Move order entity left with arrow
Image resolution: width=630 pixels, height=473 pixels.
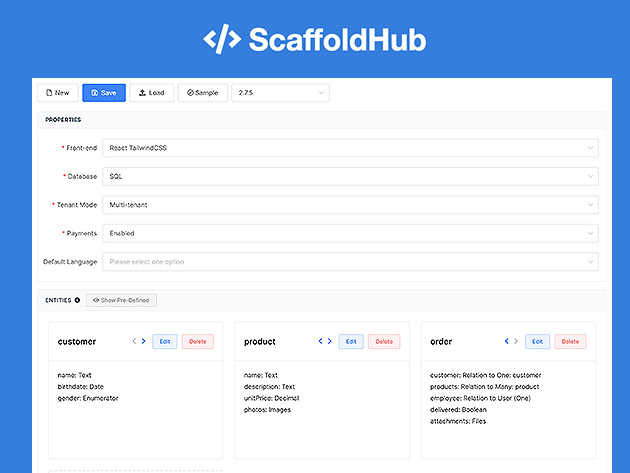pyautogui.click(x=507, y=341)
